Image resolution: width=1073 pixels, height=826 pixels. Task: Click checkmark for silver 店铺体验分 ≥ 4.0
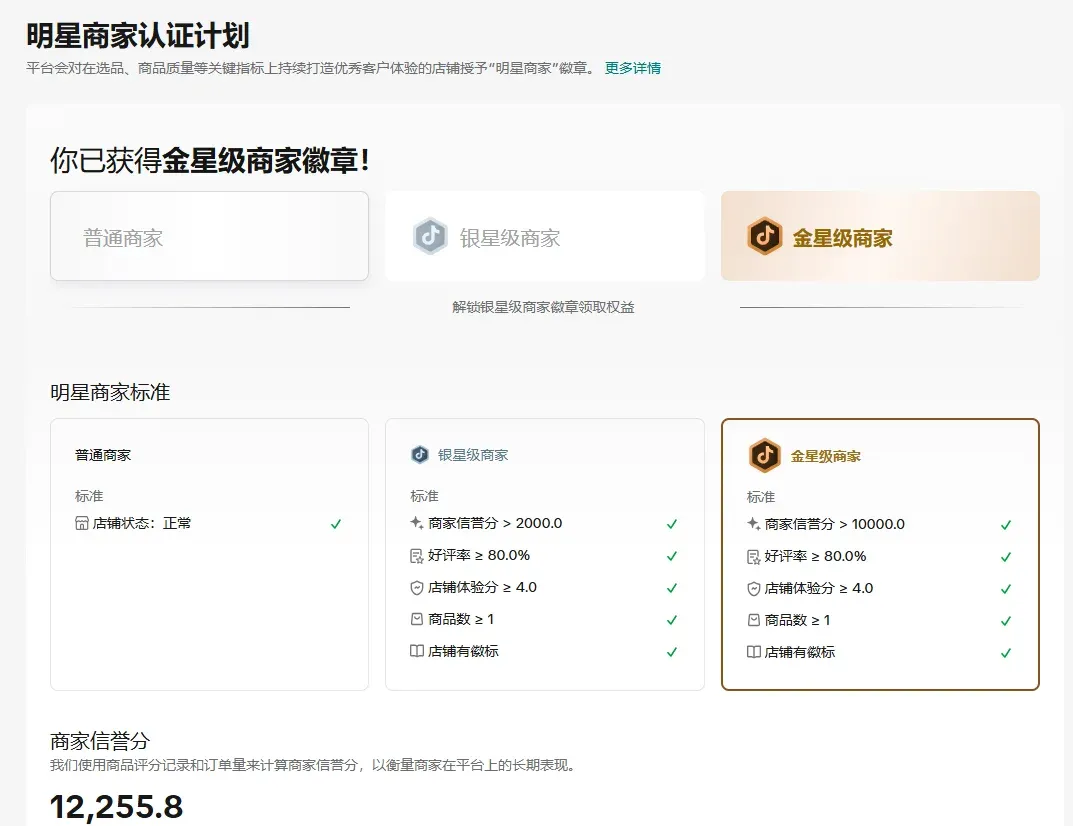click(x=672, y=588)
